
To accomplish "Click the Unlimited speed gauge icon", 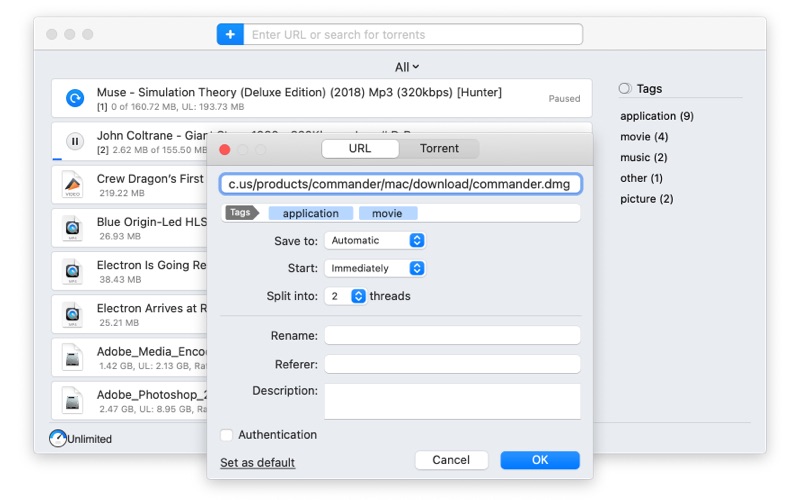I will (58, 438).
